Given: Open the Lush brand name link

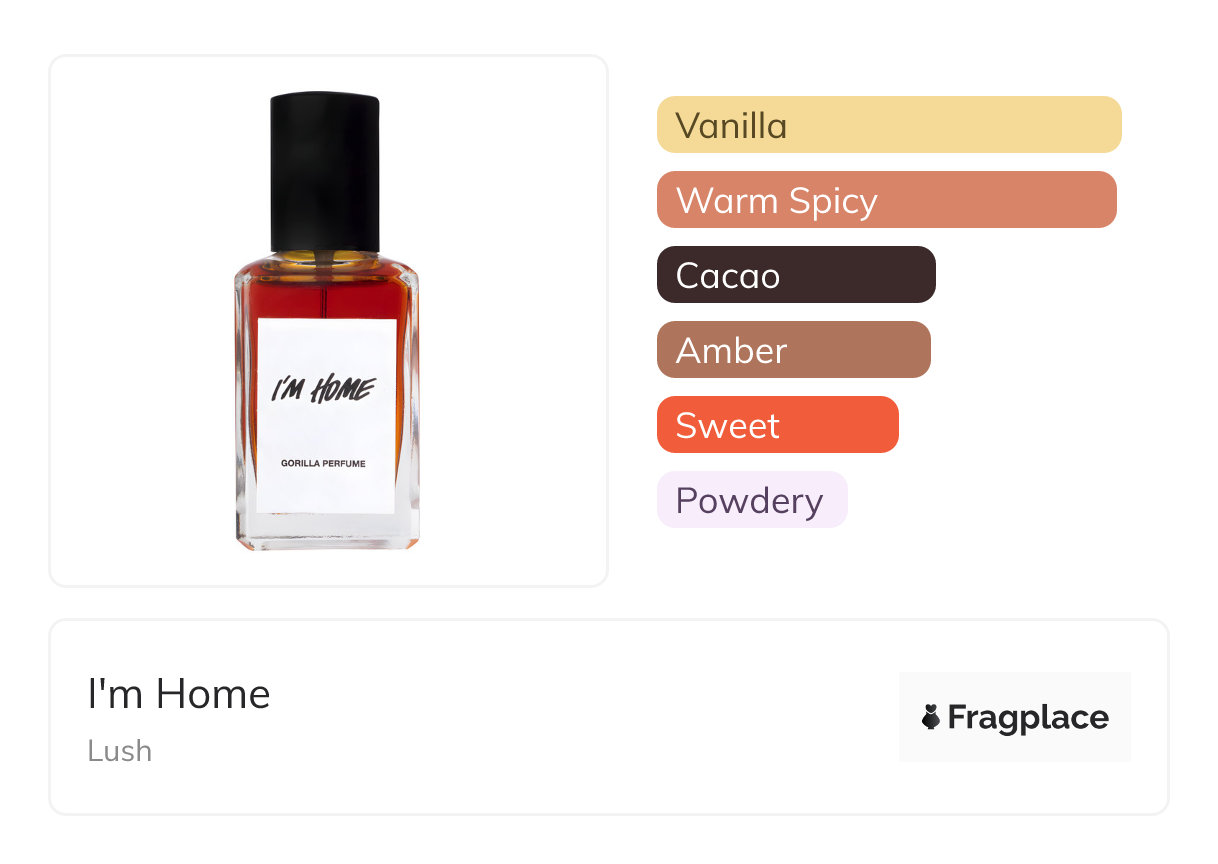Looking at the screenshot, I should point(120,751).
